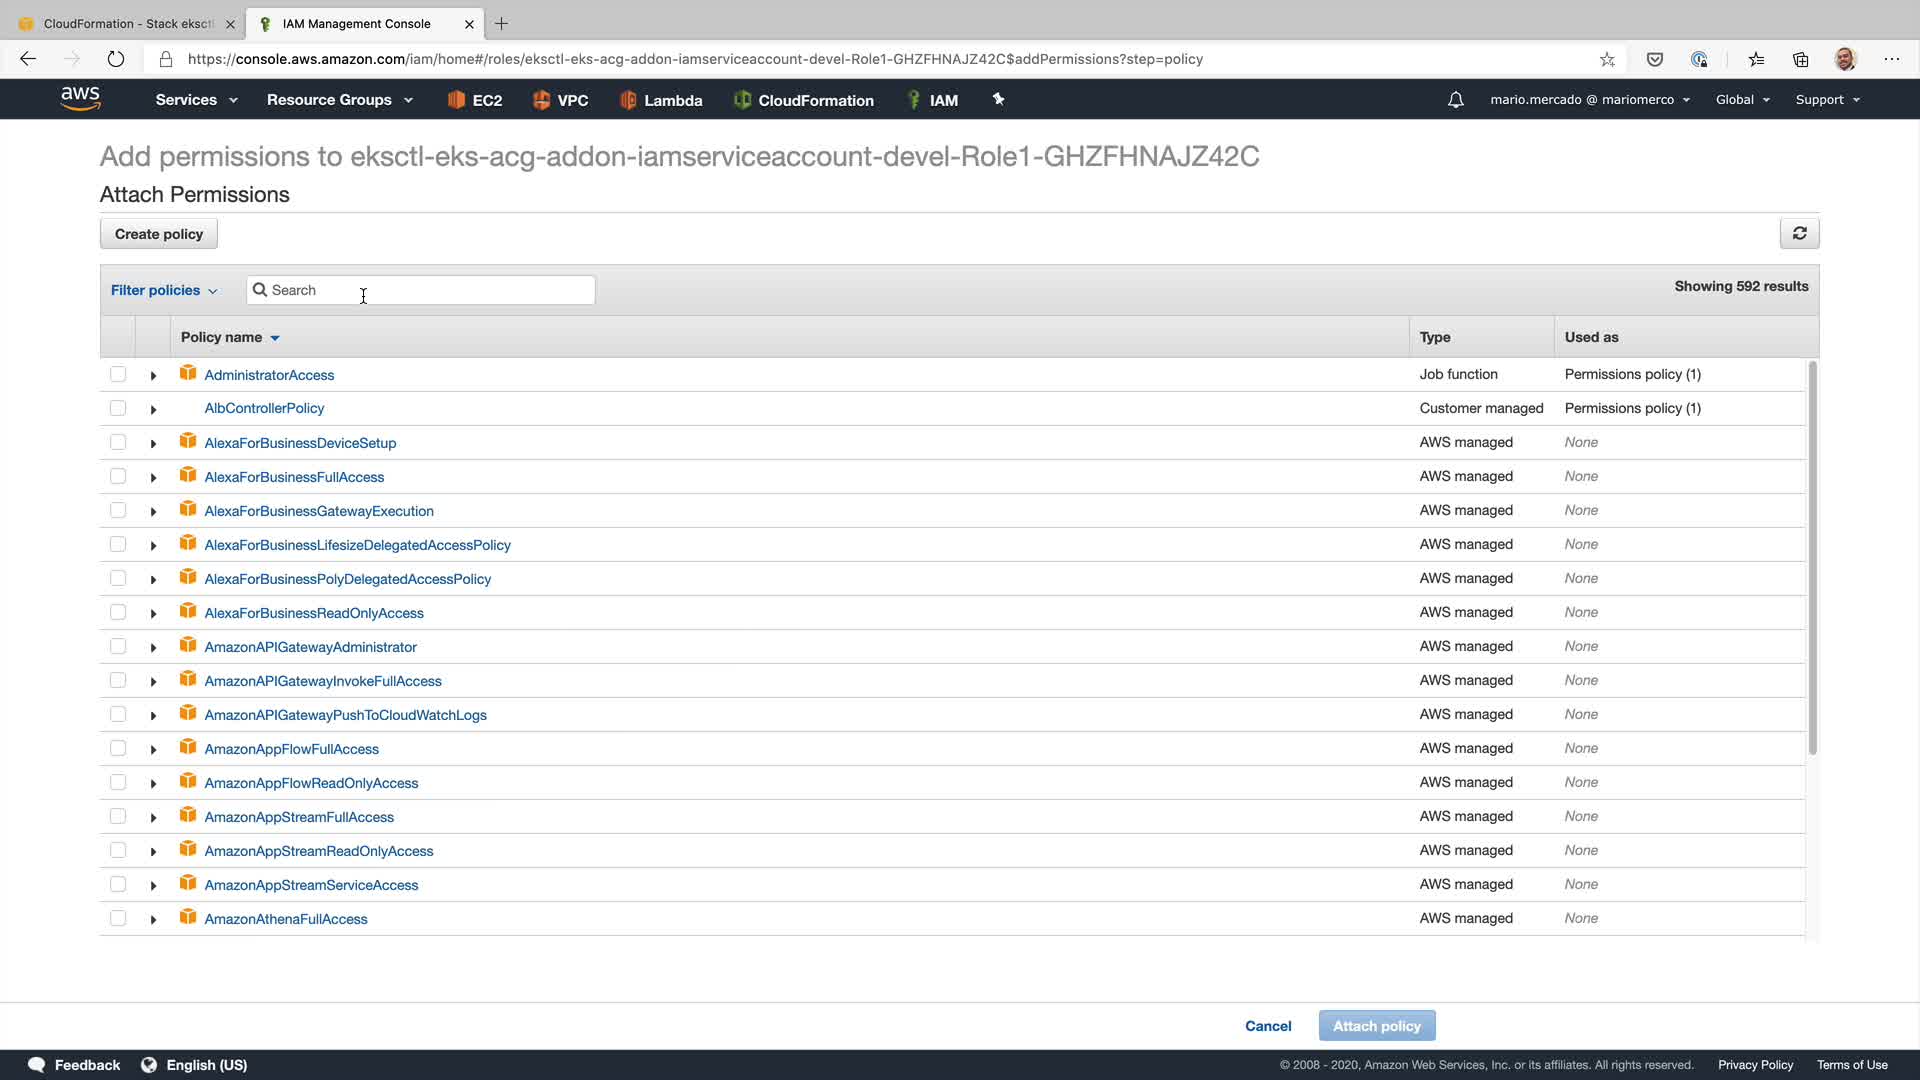
Task: Click the pin shortcuts icon
Action: coord(998,99)
